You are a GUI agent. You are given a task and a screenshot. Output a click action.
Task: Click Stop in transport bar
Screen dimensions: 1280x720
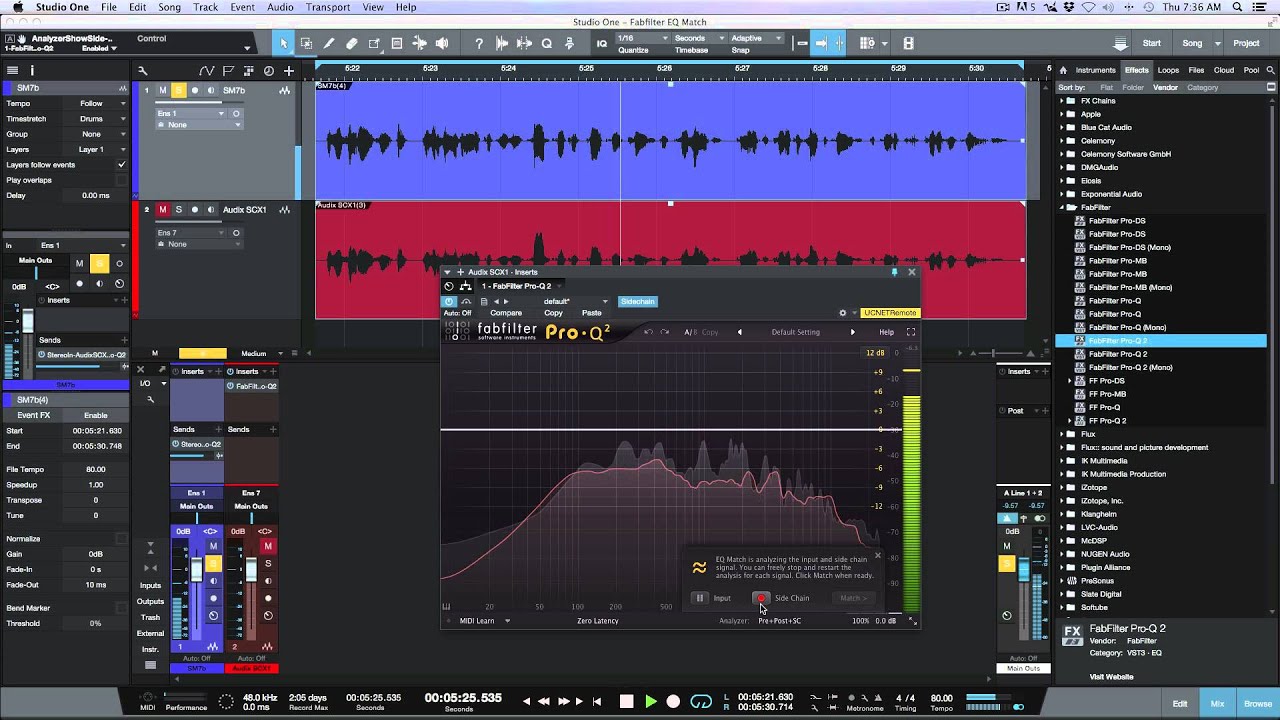(x=627, y=701)
